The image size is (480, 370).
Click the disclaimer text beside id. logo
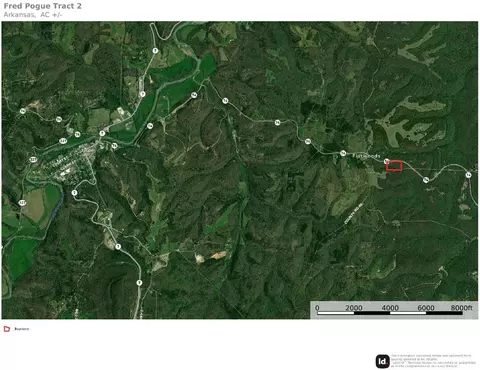click(x=434, y=361)
